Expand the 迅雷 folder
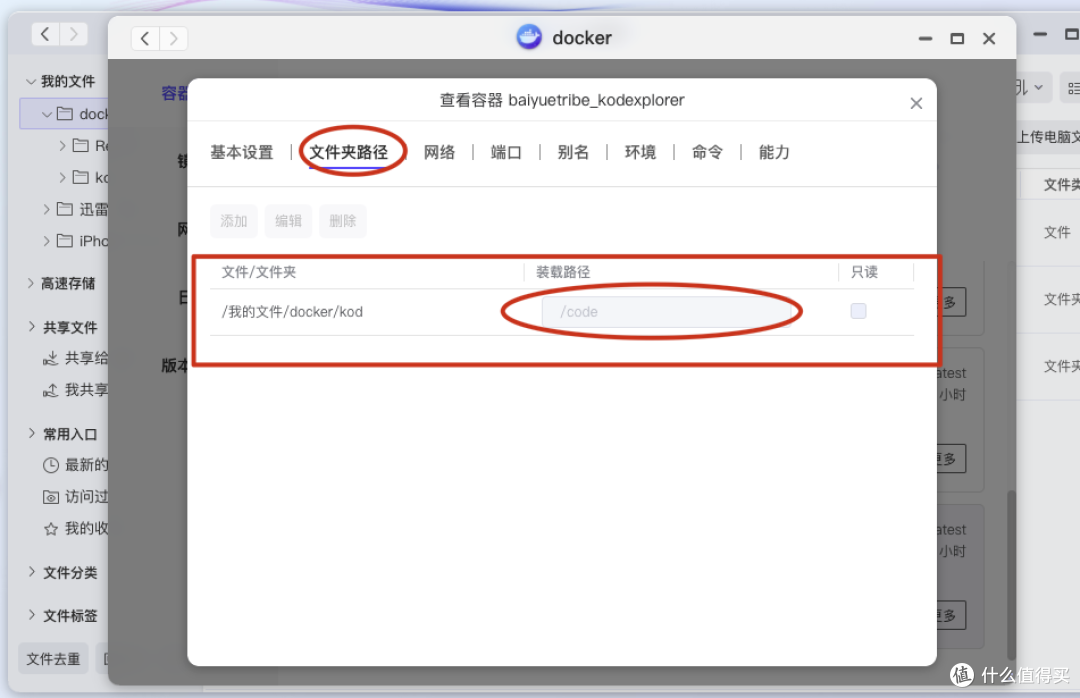Image resolution: width=1080 pixels, height=698 pixels. click(x=46, y=209)
